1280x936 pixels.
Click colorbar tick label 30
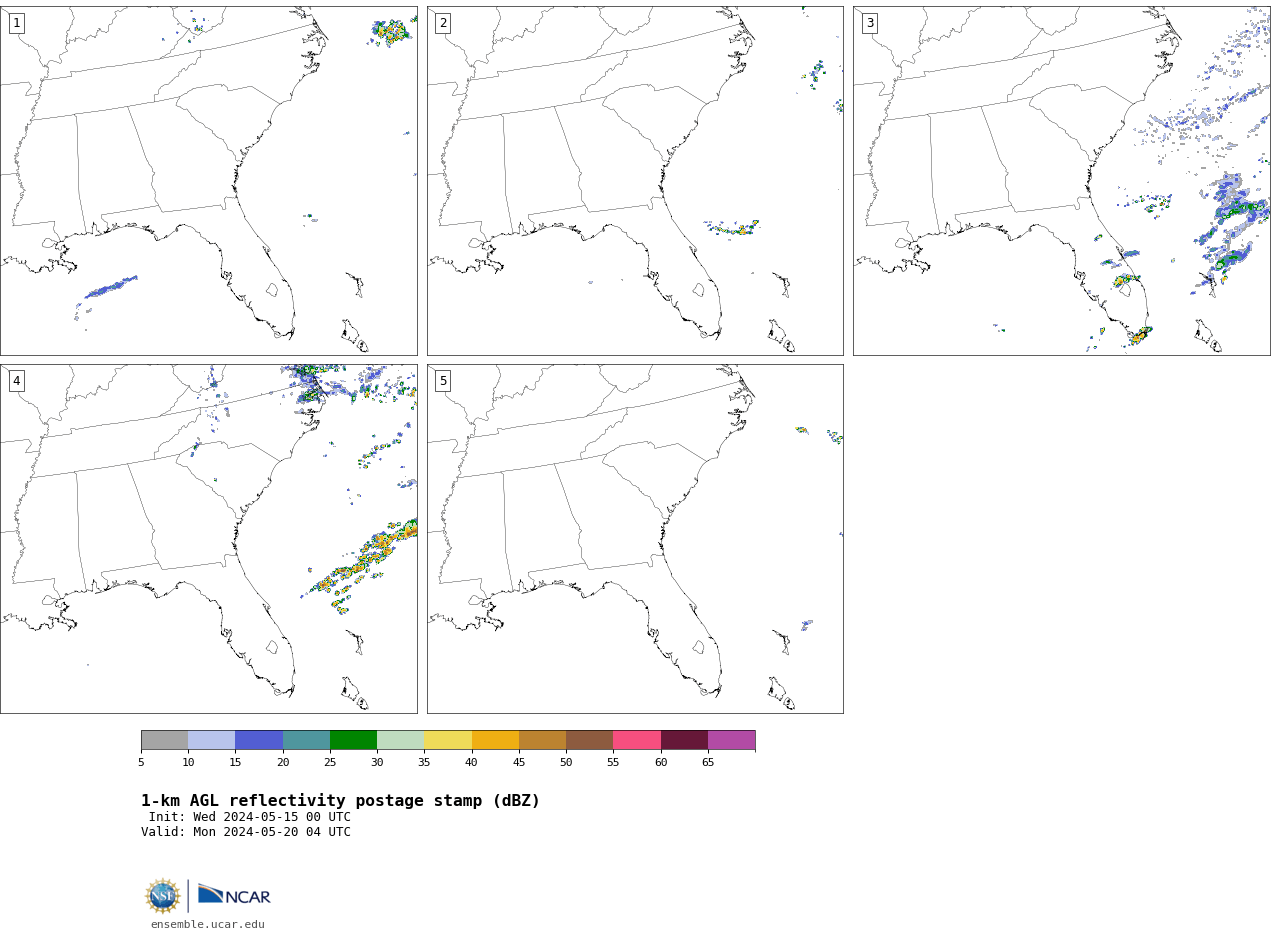tap(377, 762)
